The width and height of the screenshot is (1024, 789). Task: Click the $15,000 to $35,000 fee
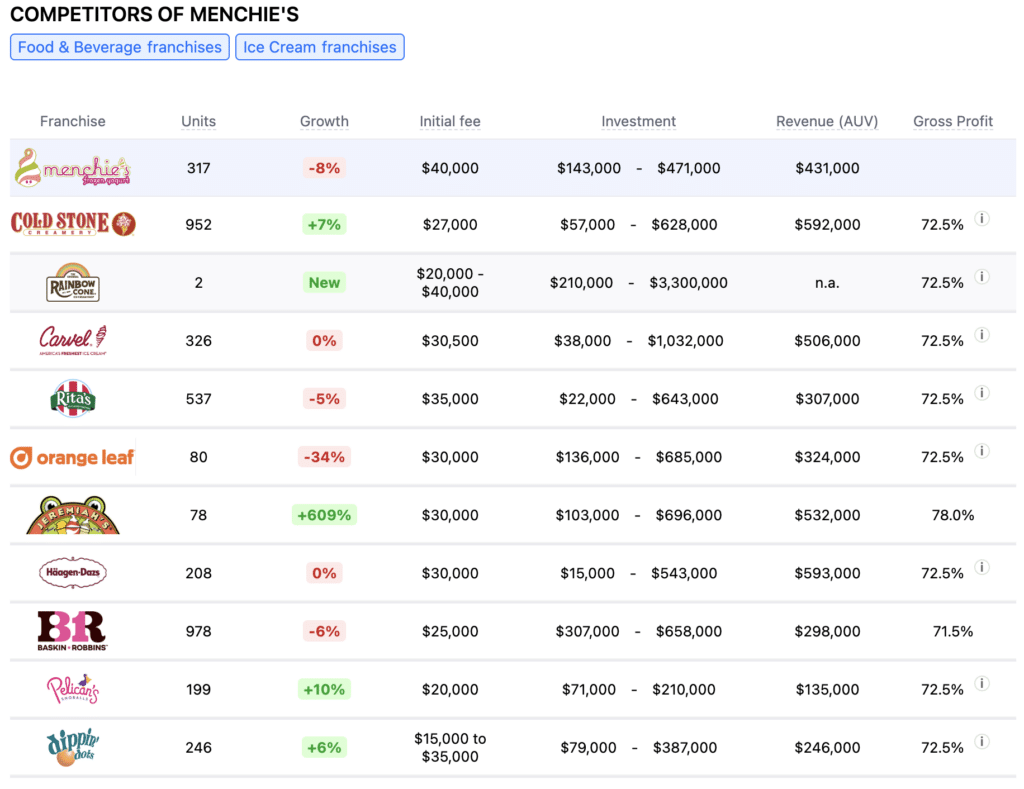(450, 748)
